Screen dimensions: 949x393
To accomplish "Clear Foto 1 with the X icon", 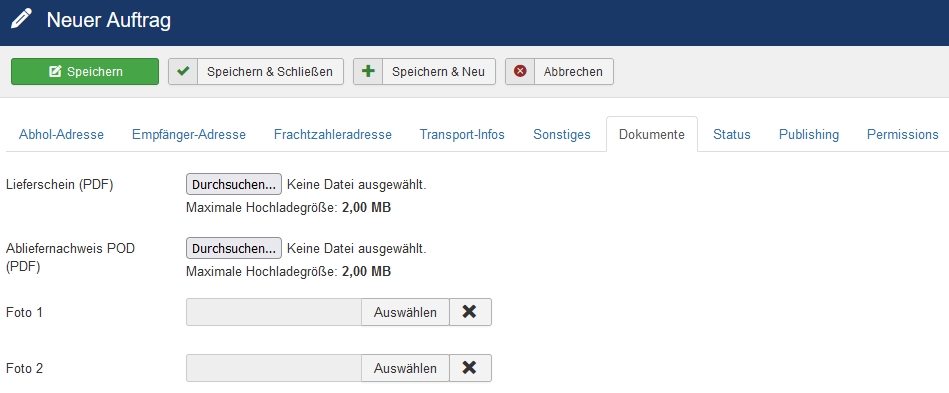I will coord(470,312).
